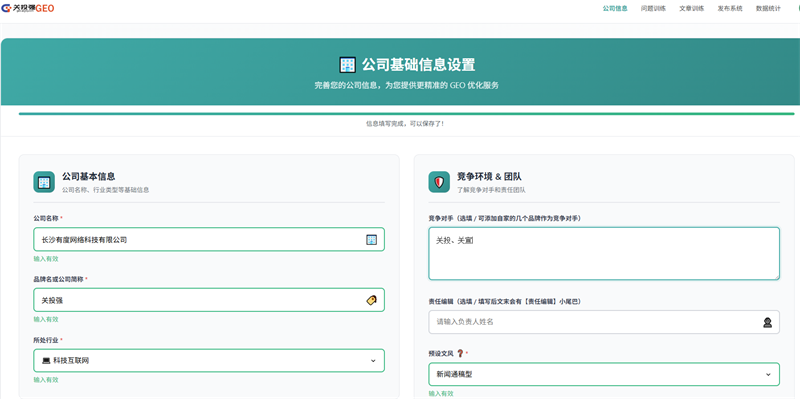Click 公司名称、行业类型等基础信息 description text
Viewport: 800px width, 399px height.
click(106, 190)
